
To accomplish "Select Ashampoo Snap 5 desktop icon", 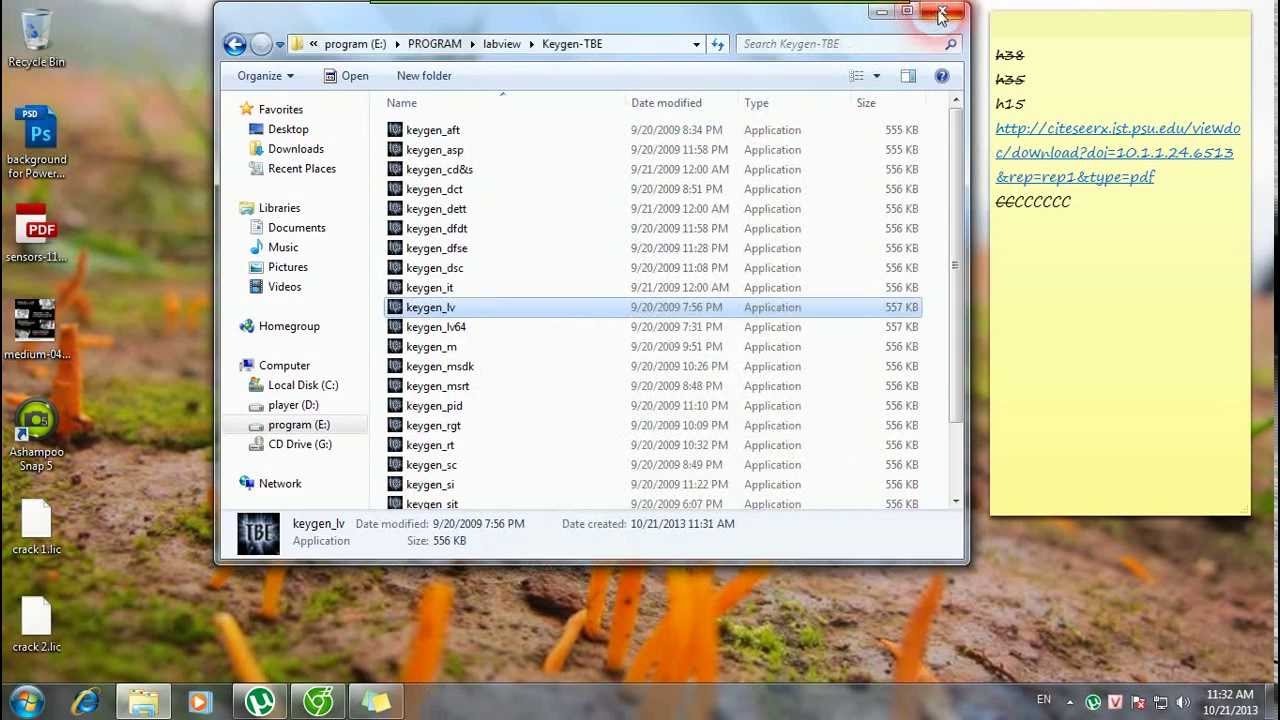I will (36, 436).
